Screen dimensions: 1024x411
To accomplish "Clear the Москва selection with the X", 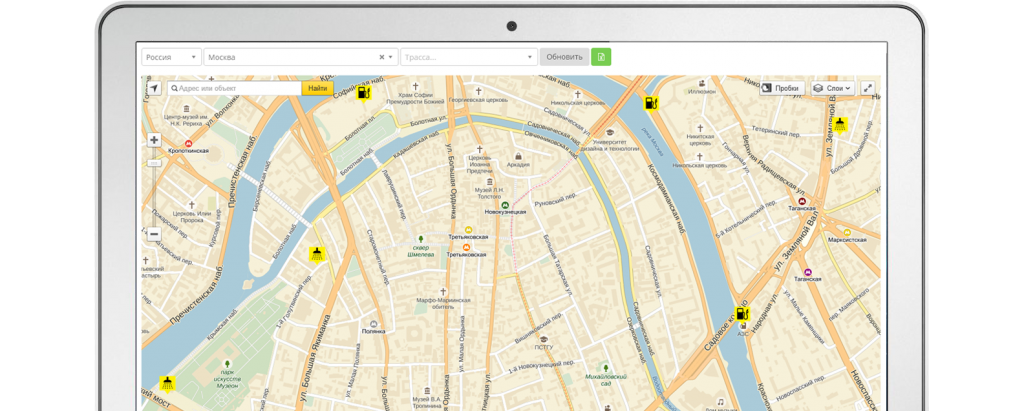I will [381, 57].
